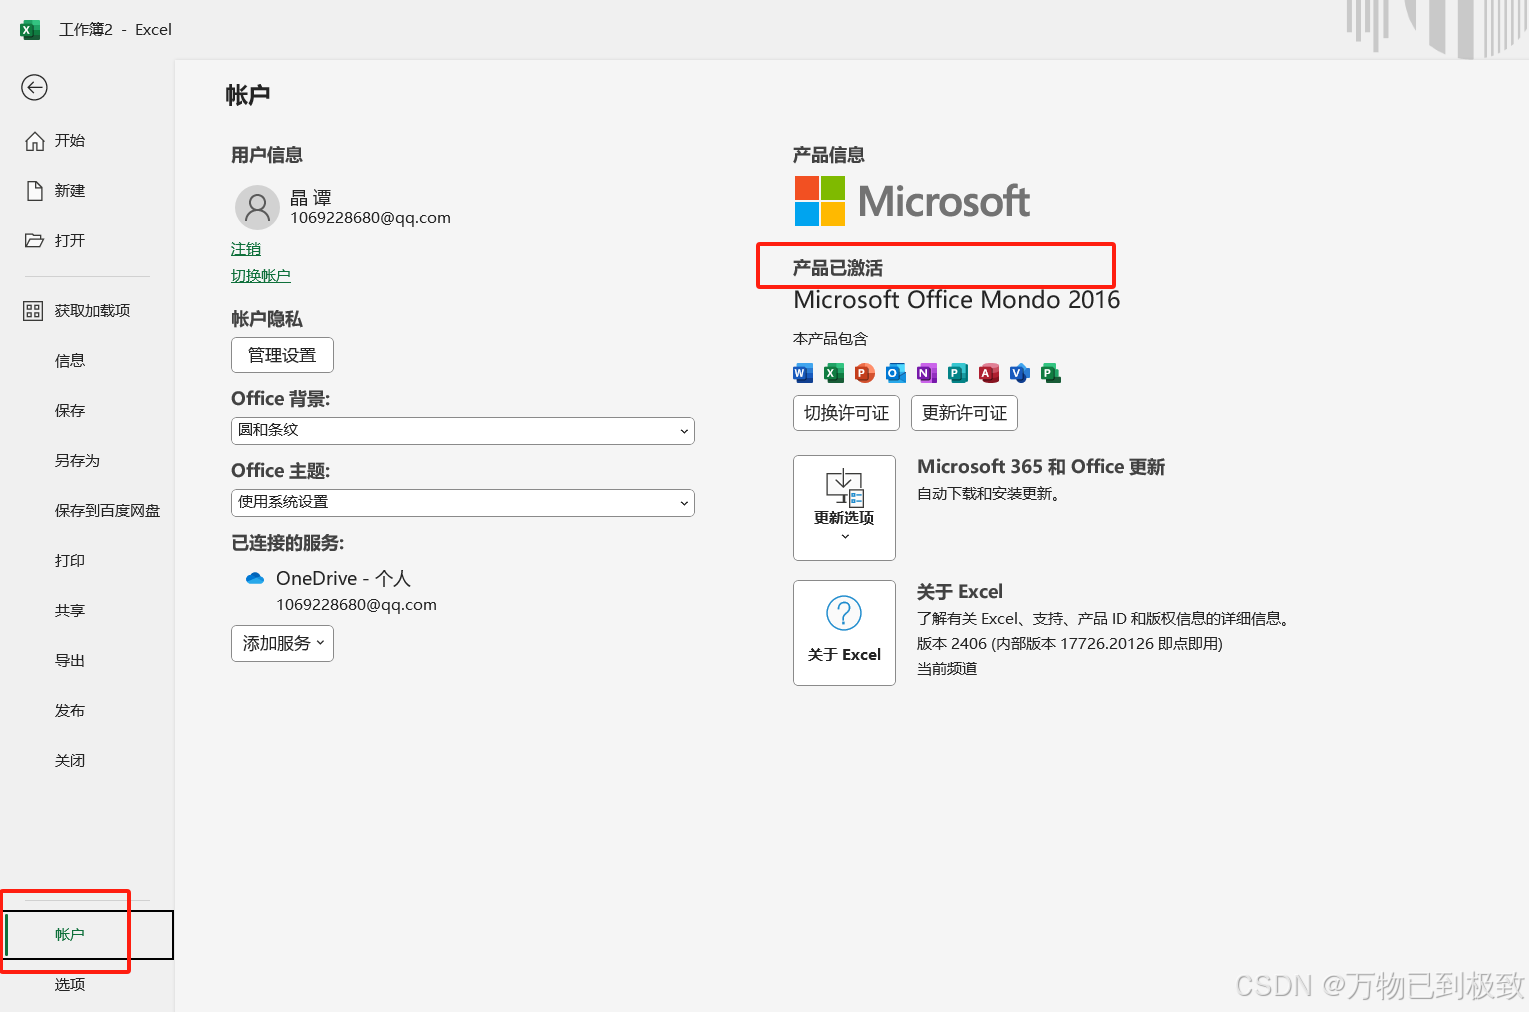
Task: Click the Word product icon
Action: (x=803, y=373)
